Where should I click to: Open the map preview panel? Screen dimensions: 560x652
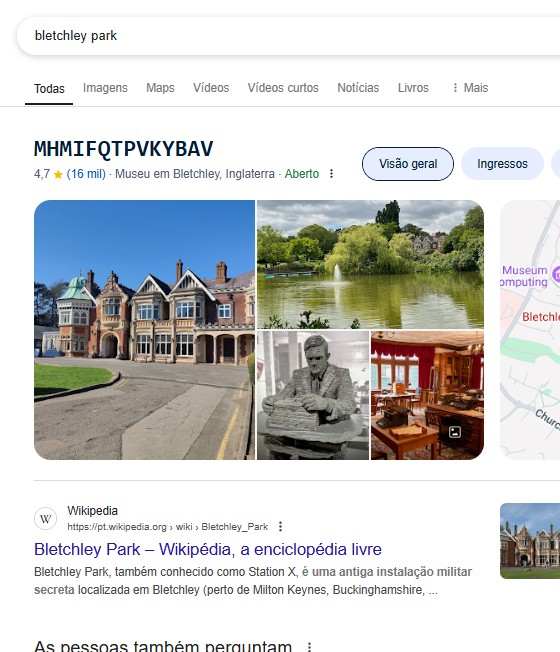pos(530,330)
